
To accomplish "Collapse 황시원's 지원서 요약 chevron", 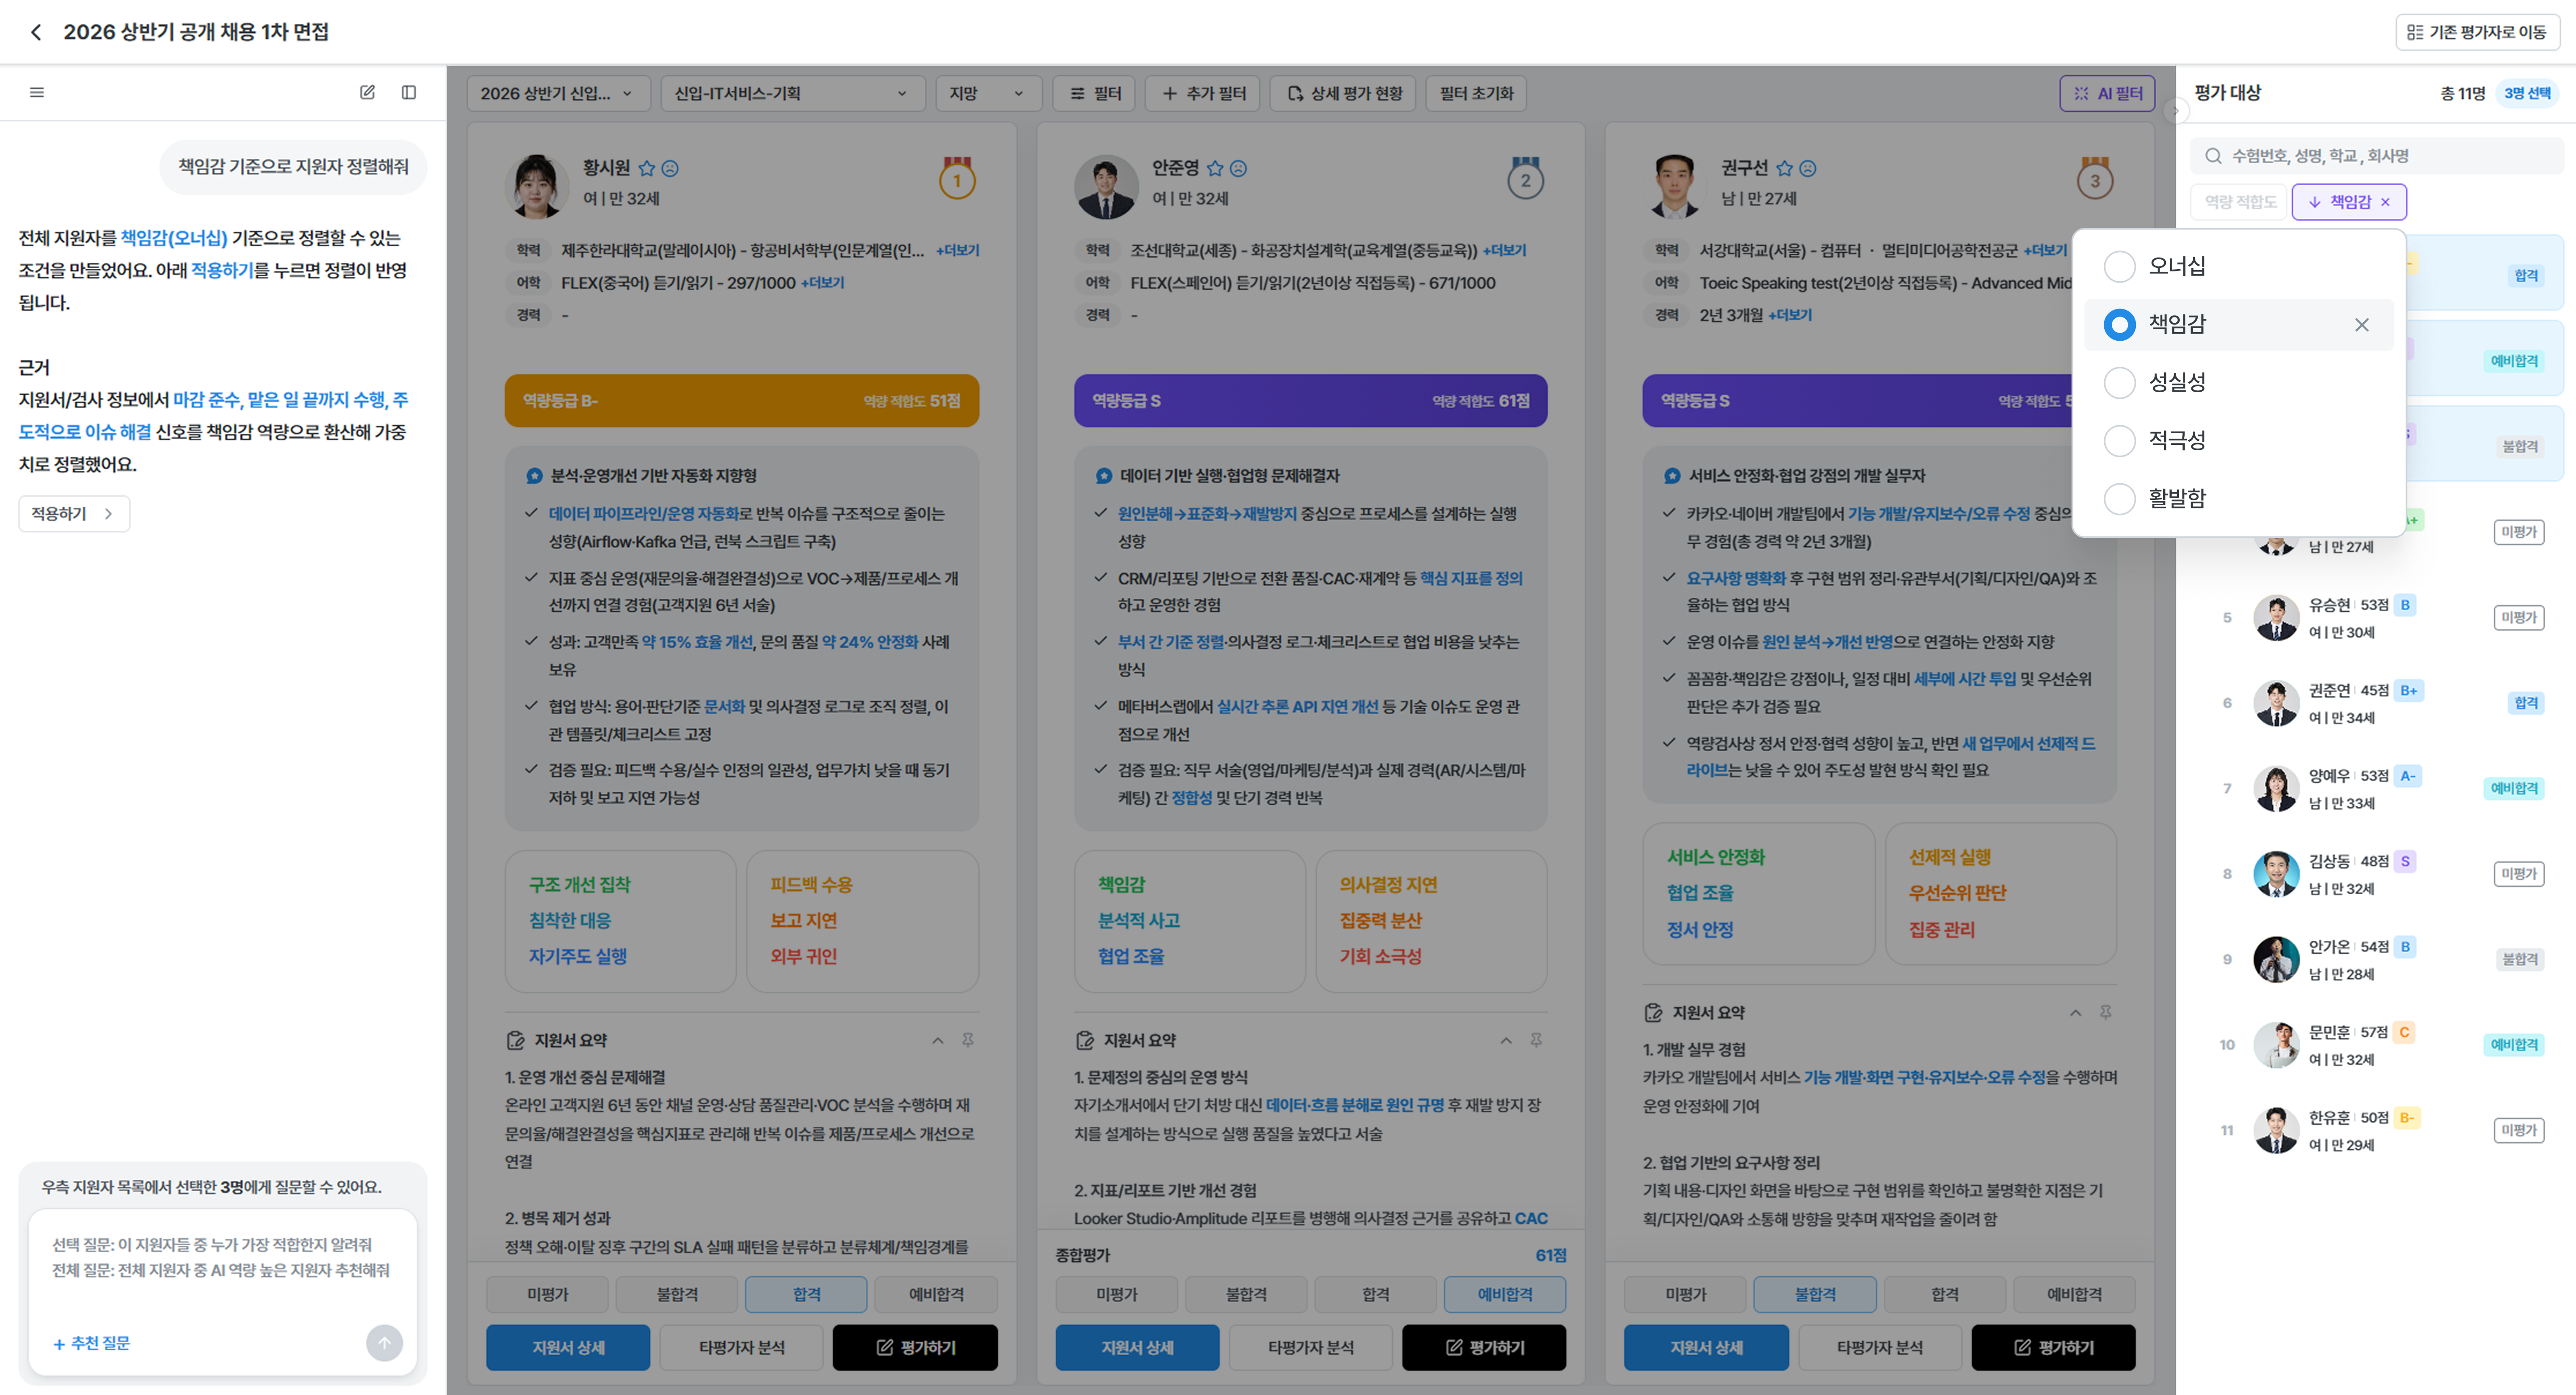I will point(937,1040).
